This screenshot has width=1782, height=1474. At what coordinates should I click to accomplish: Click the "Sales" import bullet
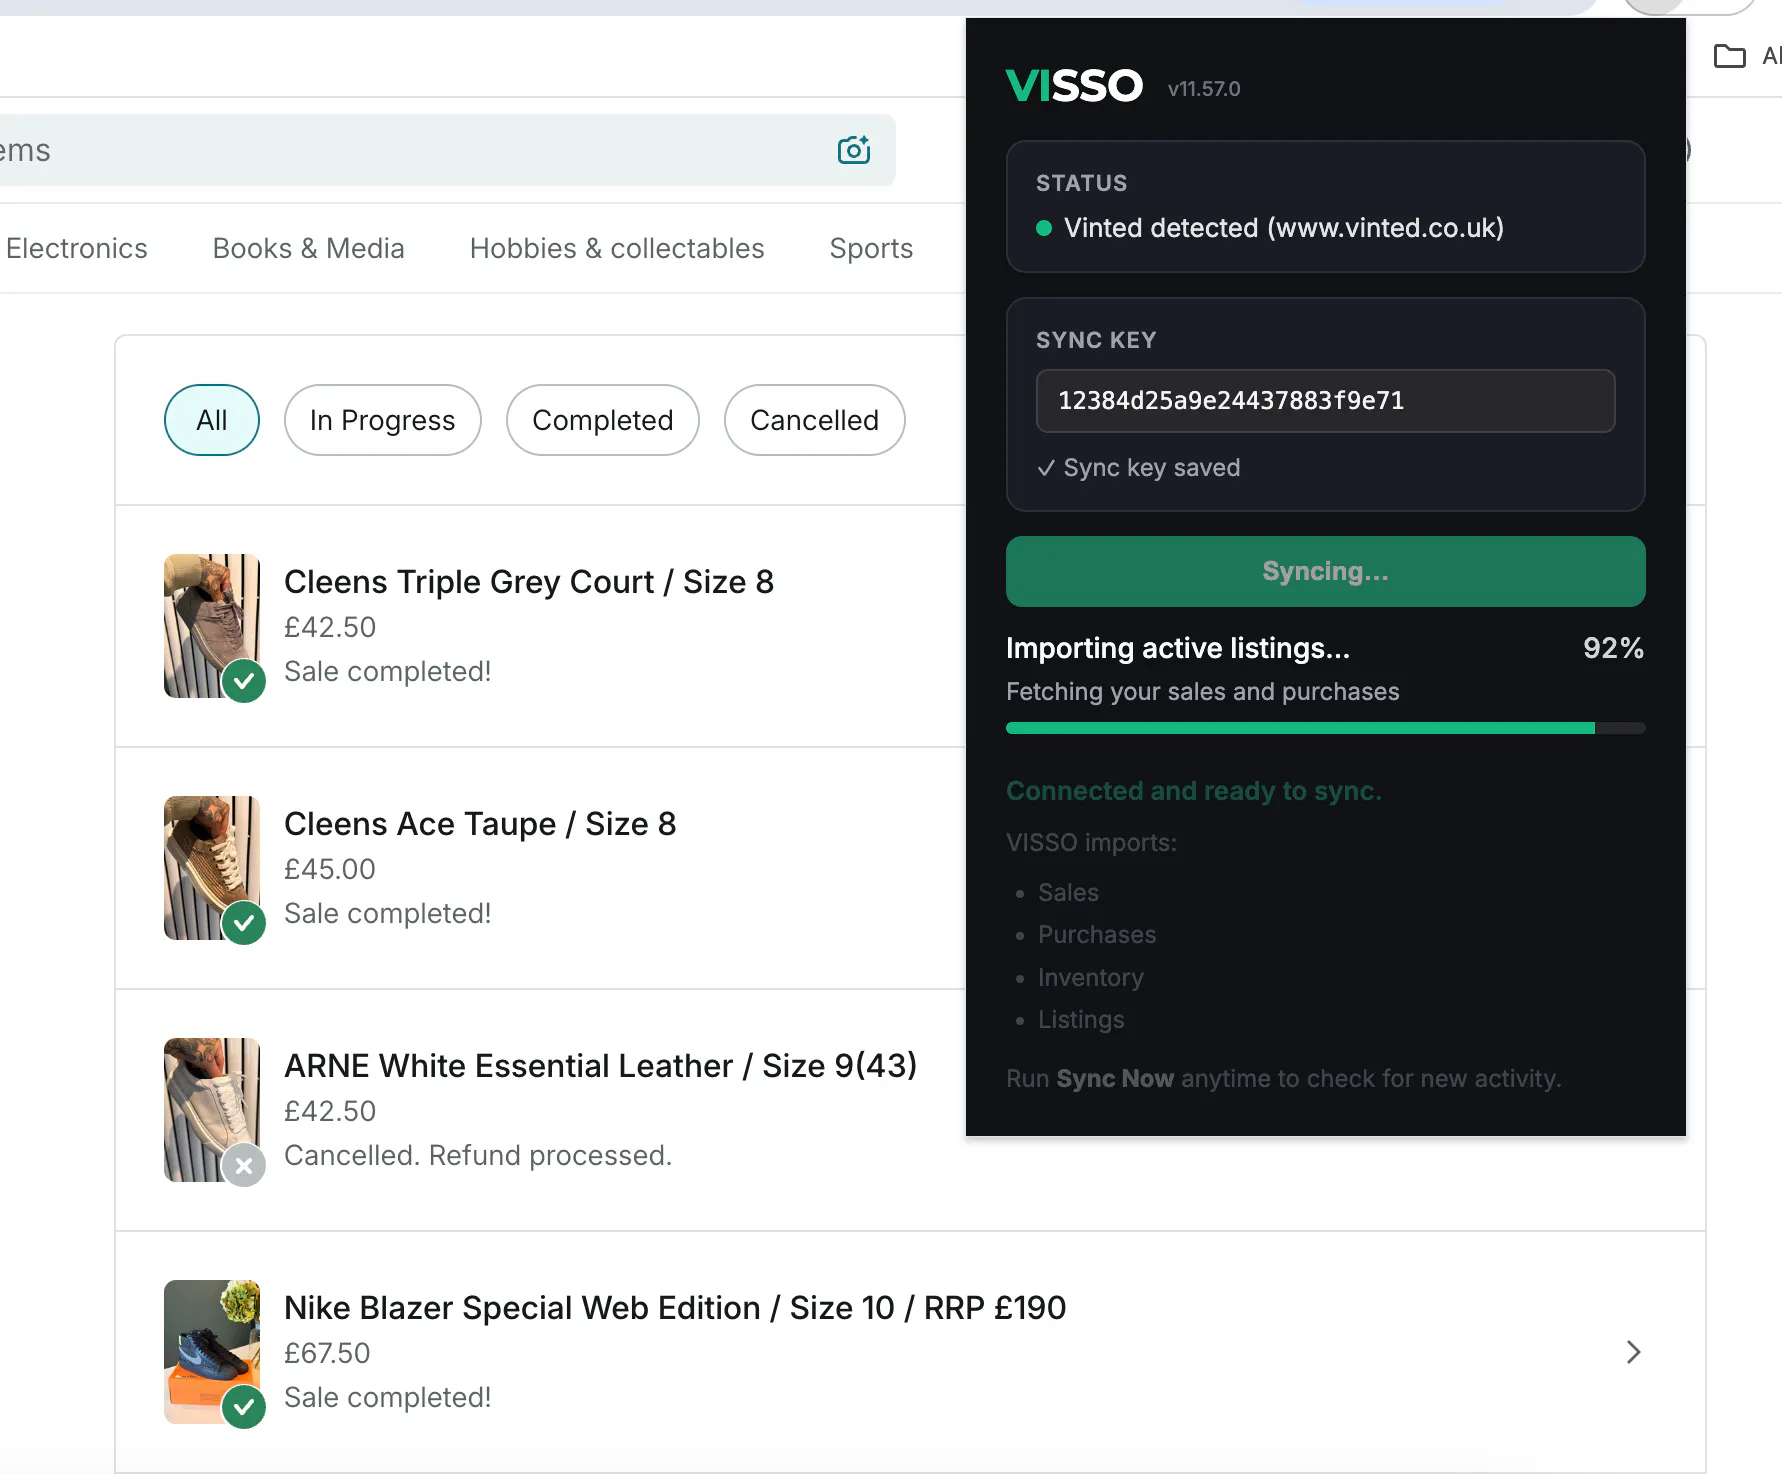(1068, 893)
